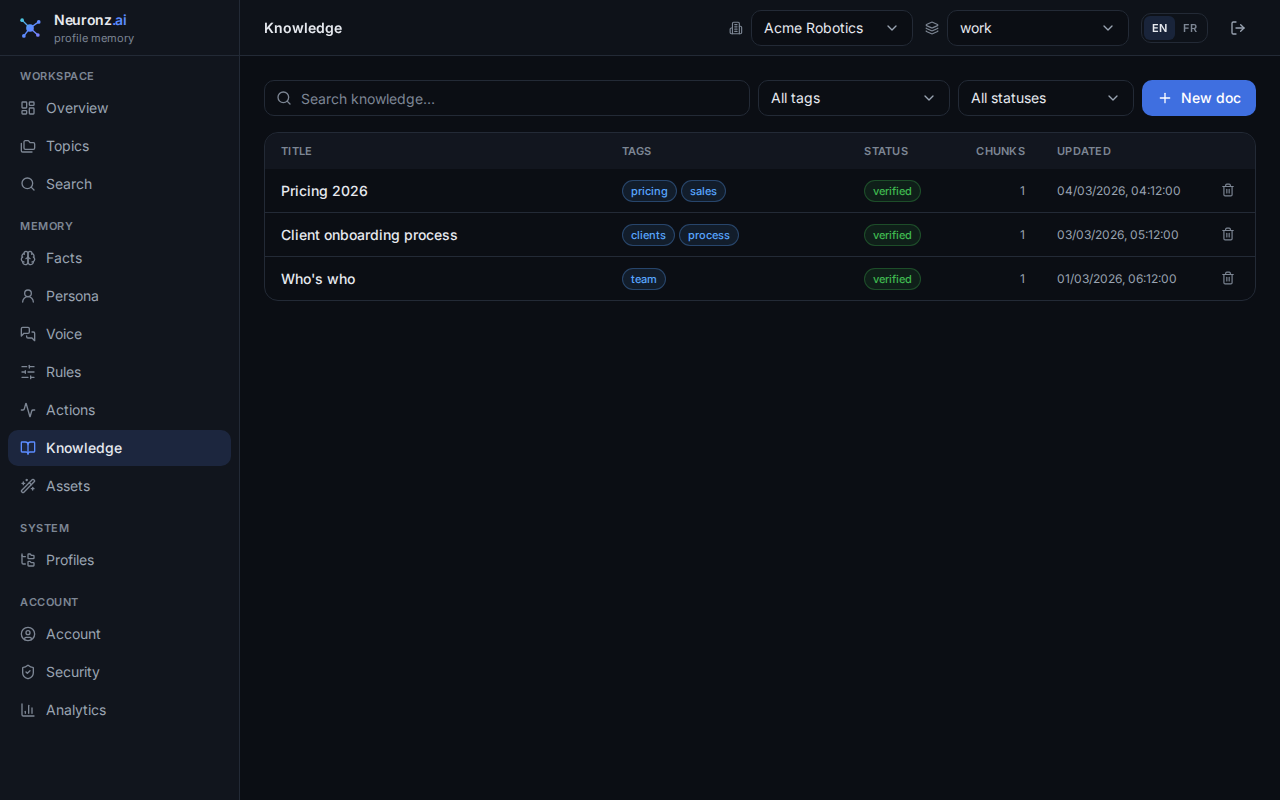Open the Pricing 2026 document

pos(324,191)
